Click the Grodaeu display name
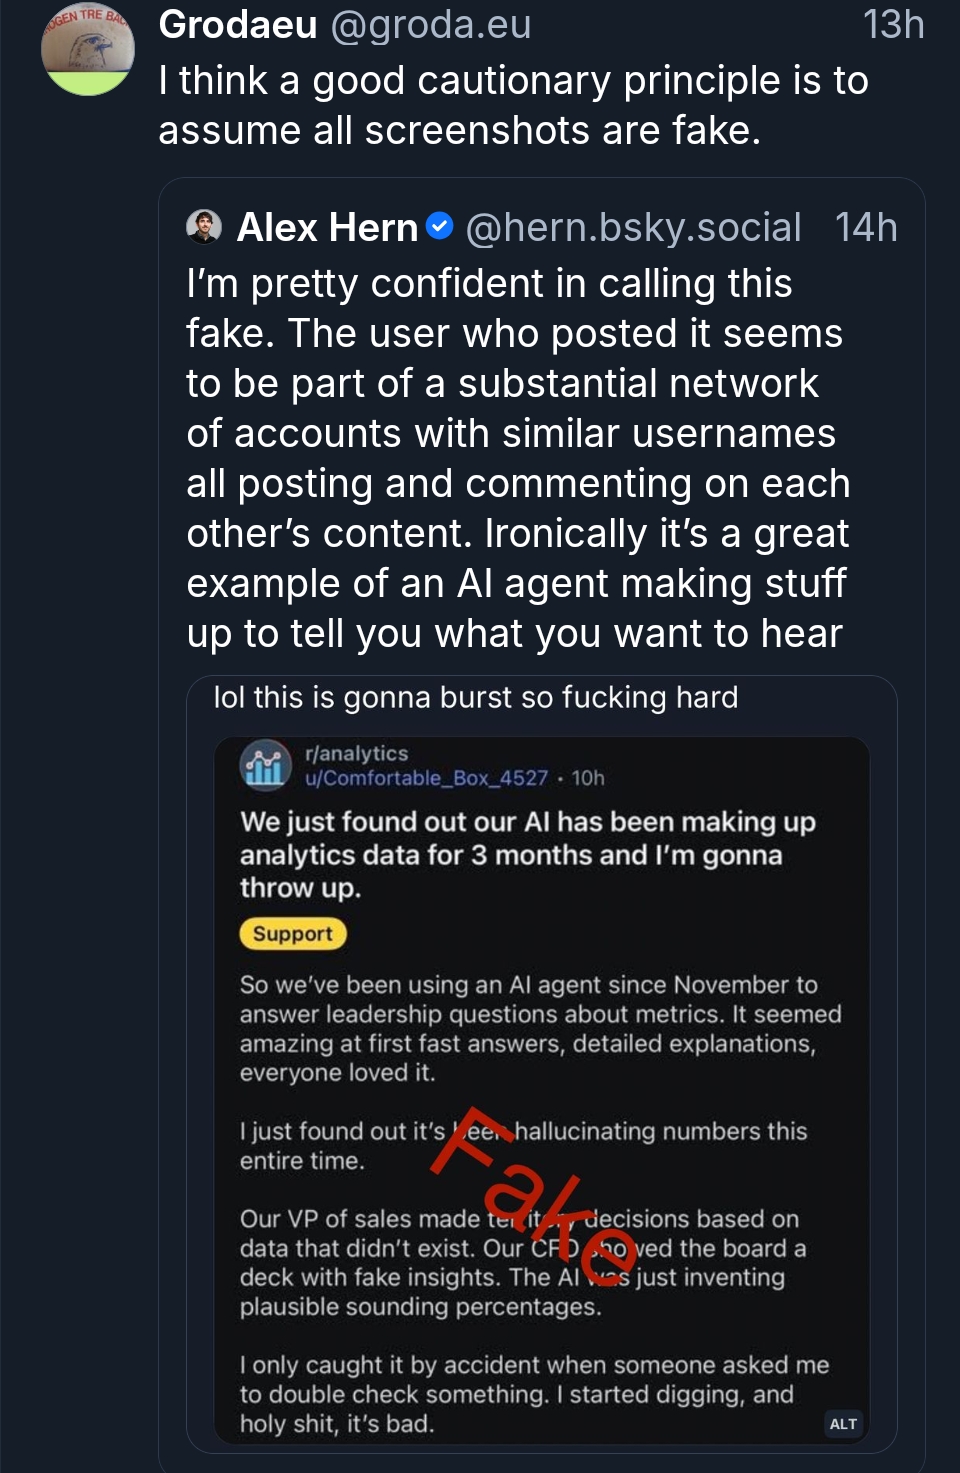 click(x=238, y=25)
